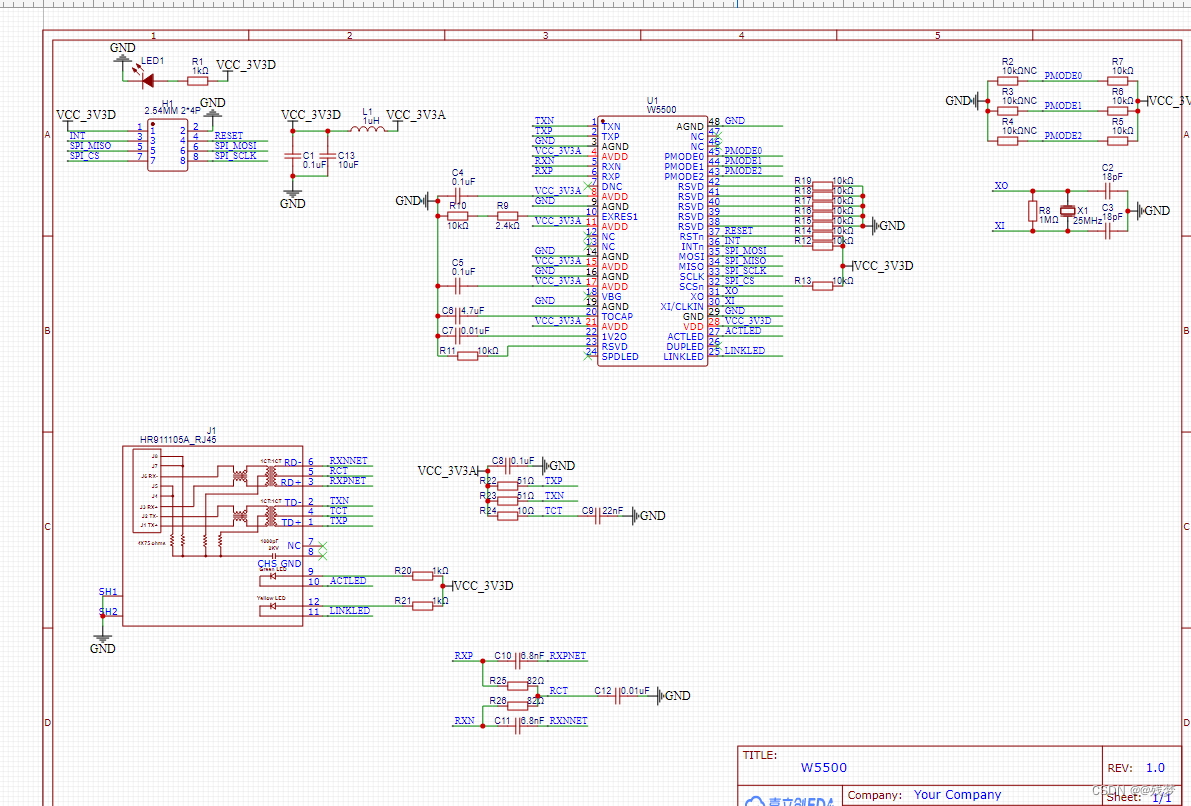1191x806 pixels.
Task: Select capacitor C10 6.8nF
Action: (517, 661)
